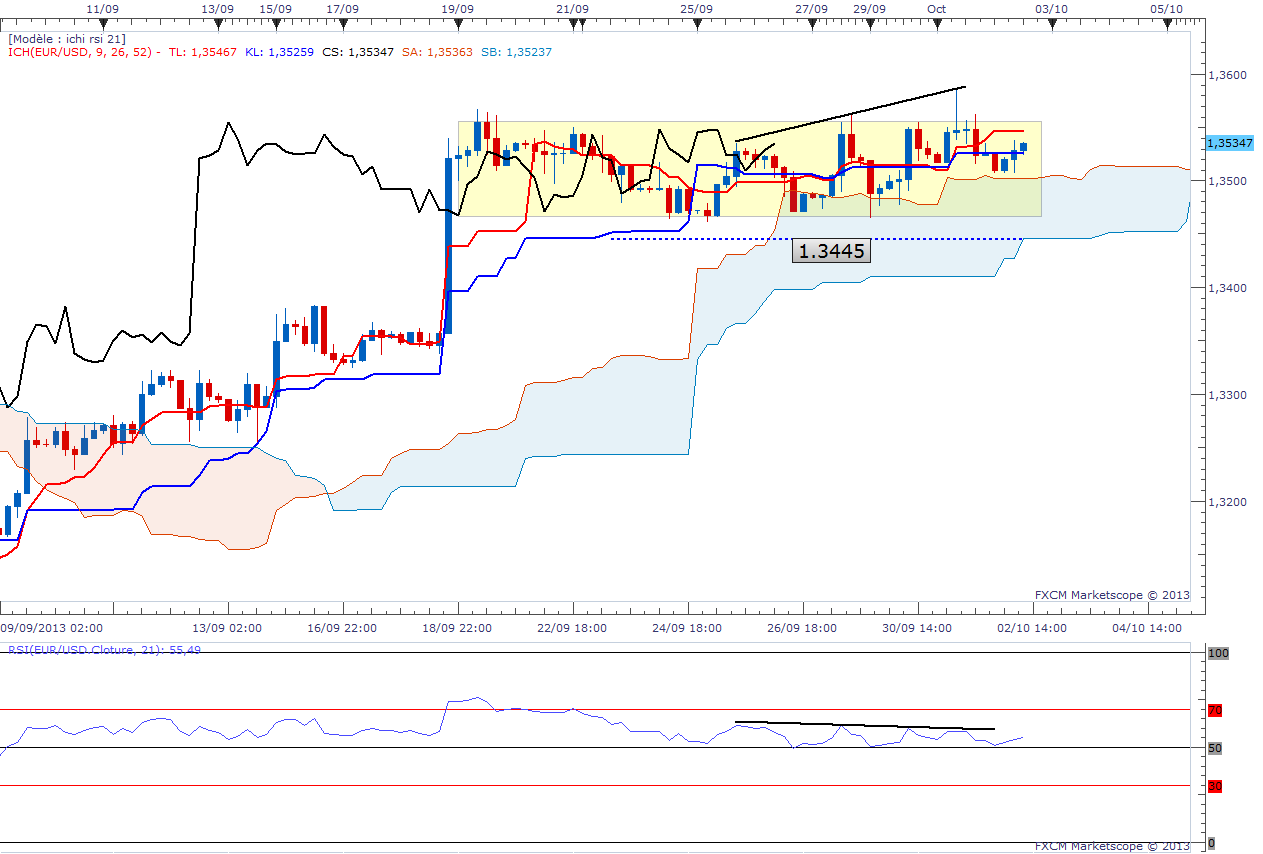This screenshot has width=1263, height=854.
Task: Click the RSI 30 level tag
Action: 1216,786
